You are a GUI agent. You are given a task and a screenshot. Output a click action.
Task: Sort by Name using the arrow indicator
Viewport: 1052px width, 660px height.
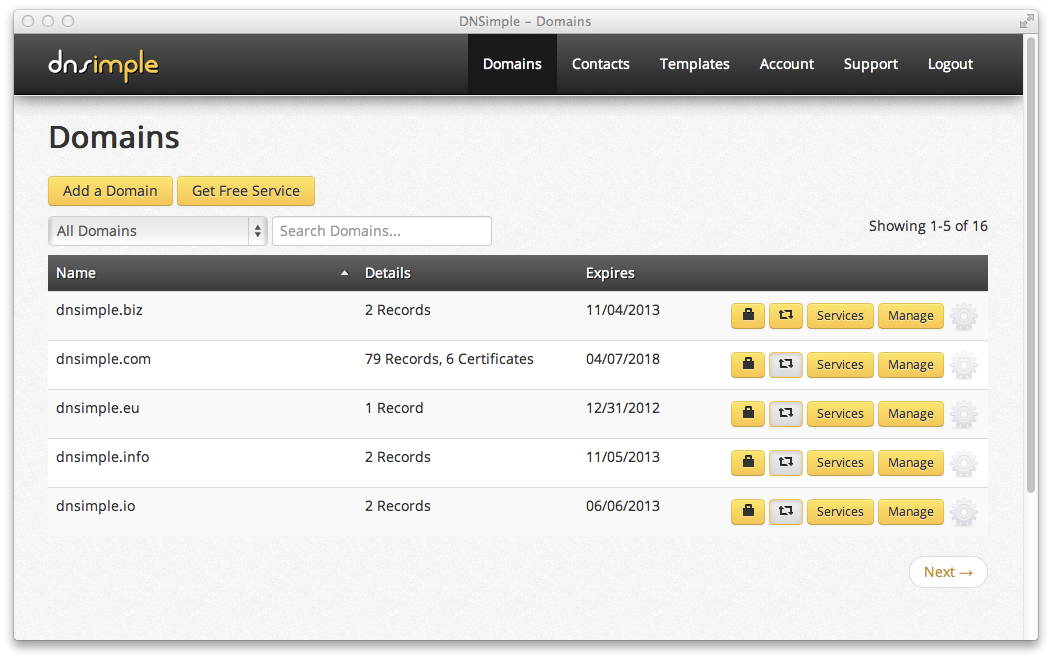point(344,273)
